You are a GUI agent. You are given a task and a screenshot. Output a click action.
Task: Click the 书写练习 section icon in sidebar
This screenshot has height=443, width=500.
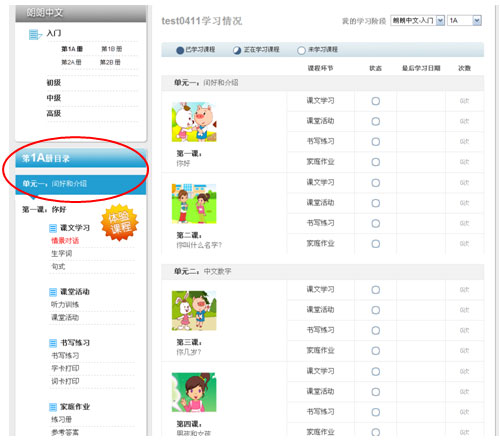point(53,343)
